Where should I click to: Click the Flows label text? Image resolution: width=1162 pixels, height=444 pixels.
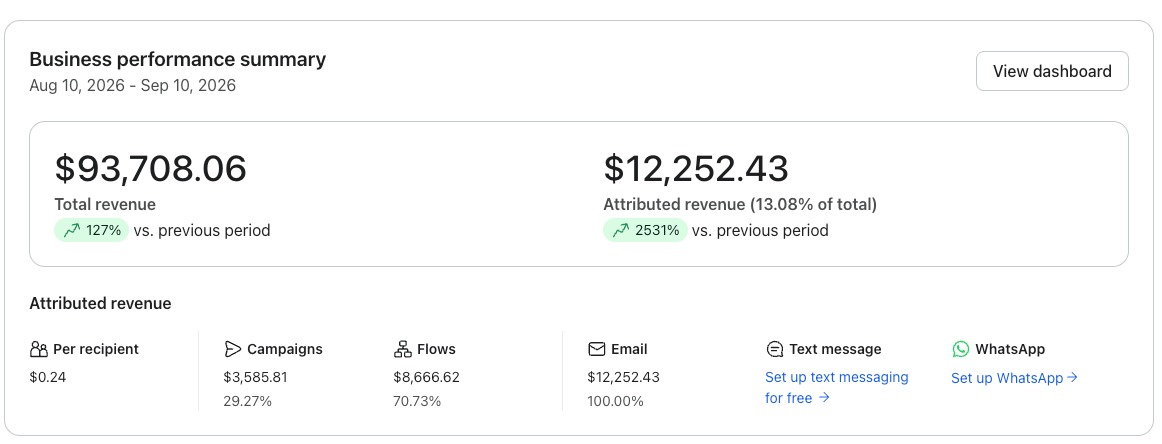click(436, 349)
